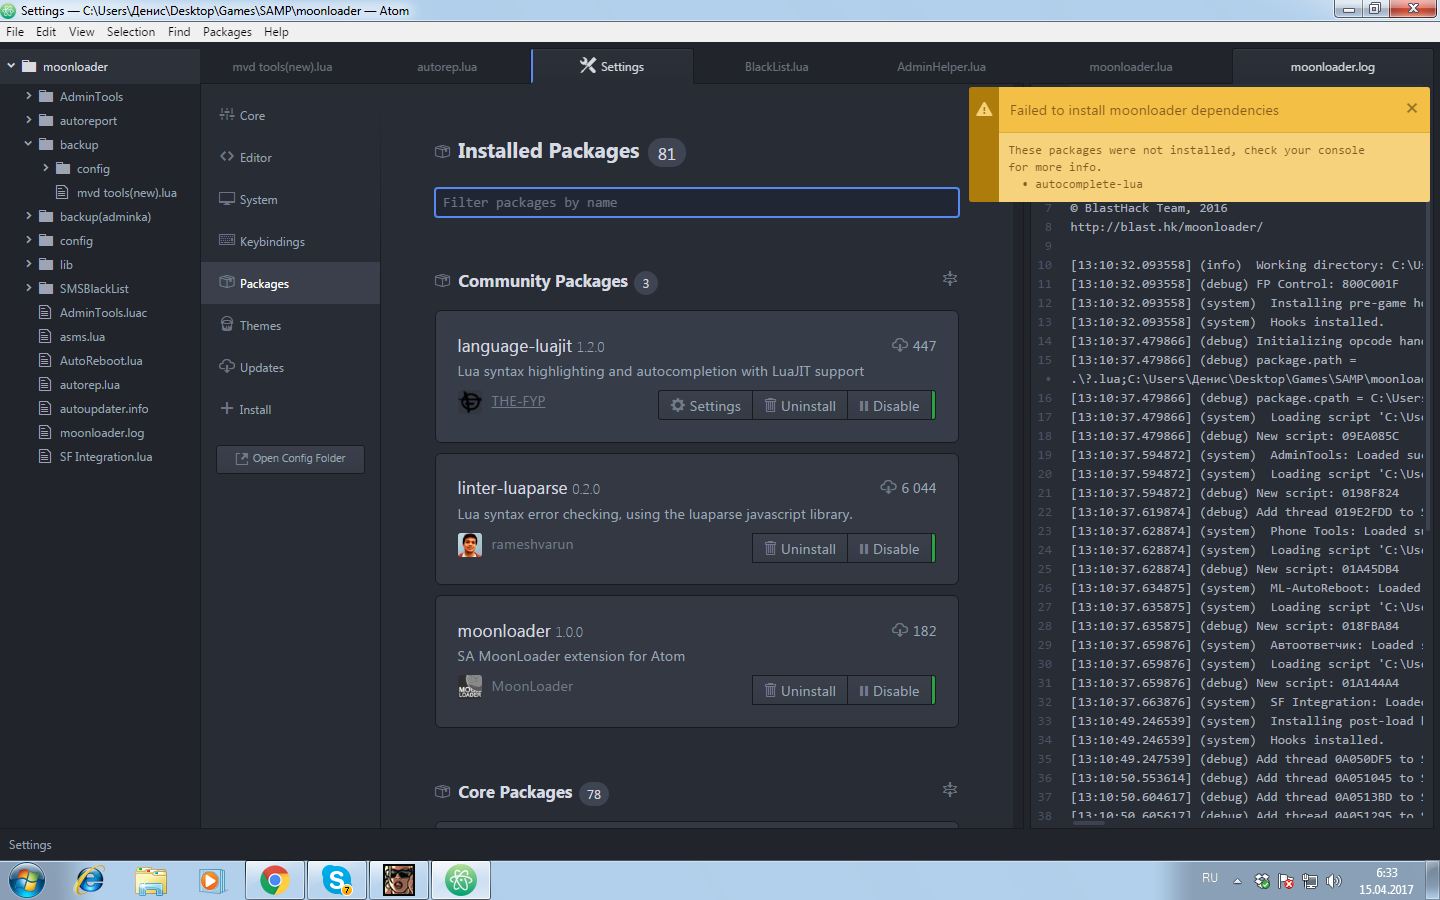Collapse the backup folder
This screenshot has height=900, width=1440.
click(x=28, y=144)
